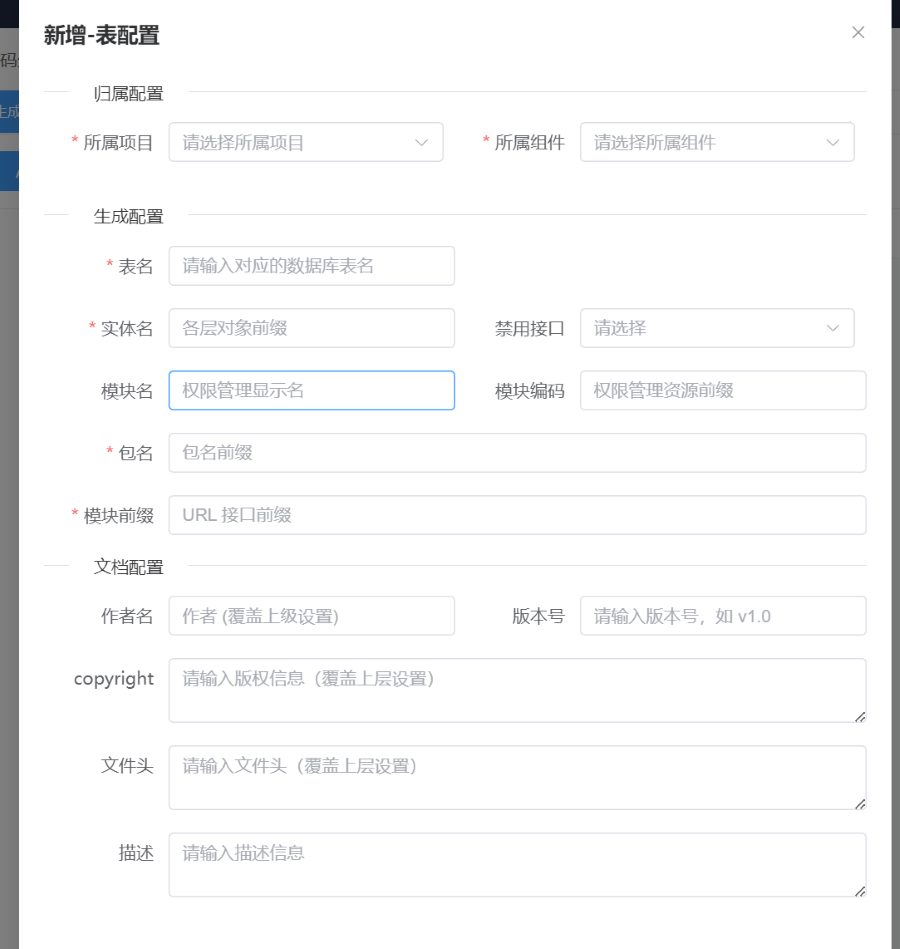The image size is (900, 949).
Task: Select the 模块名 text field
Action: pos(311,390)
